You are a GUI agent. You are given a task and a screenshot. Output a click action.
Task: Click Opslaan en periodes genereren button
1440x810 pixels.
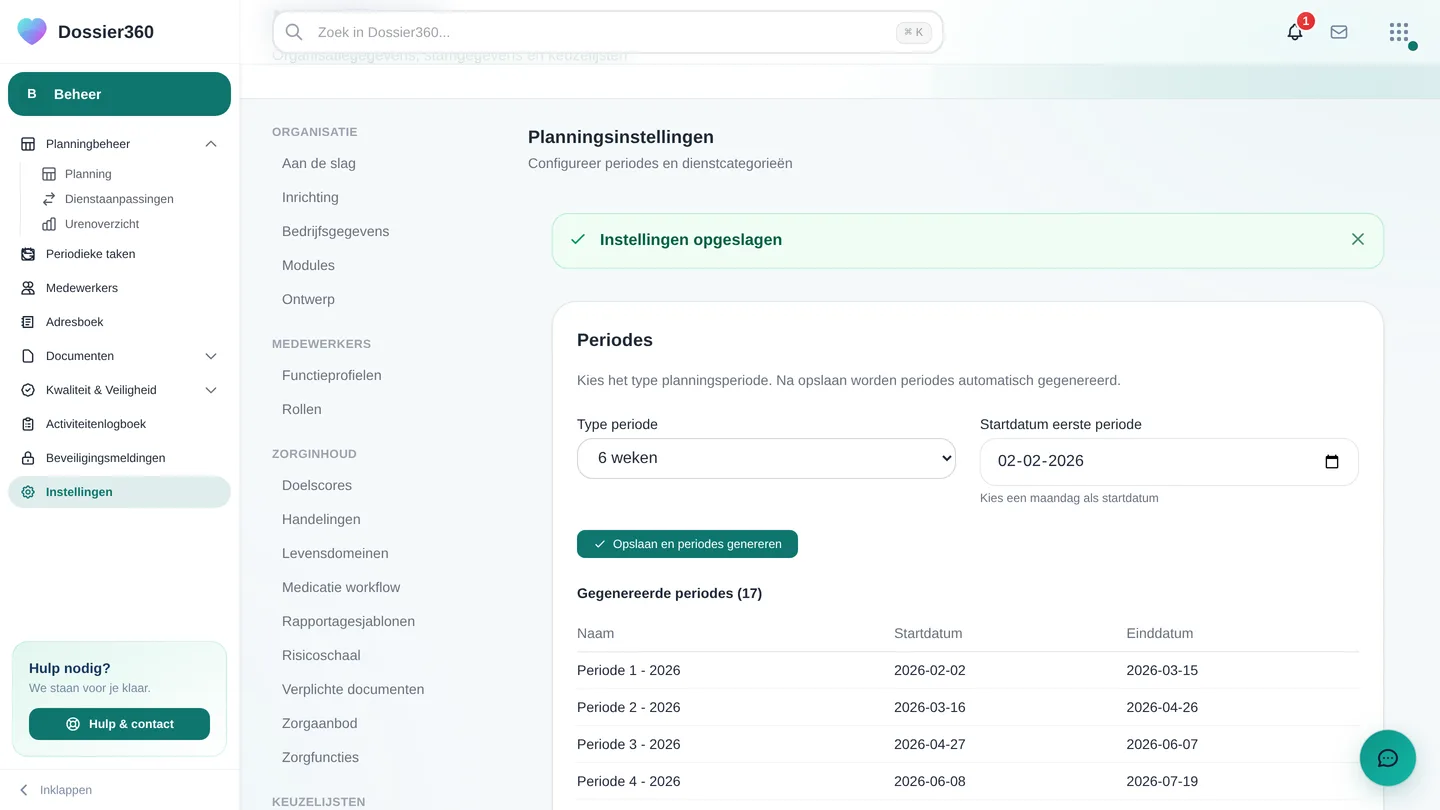(687, 544)
